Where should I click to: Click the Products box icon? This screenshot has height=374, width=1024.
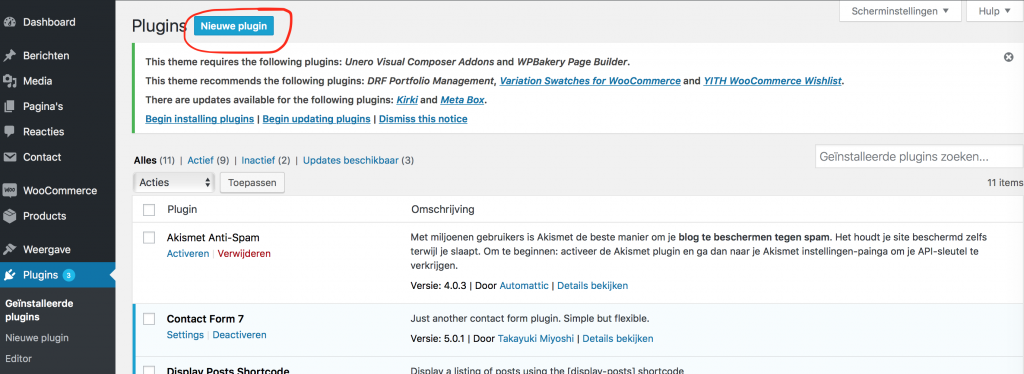tap(10, 216)
